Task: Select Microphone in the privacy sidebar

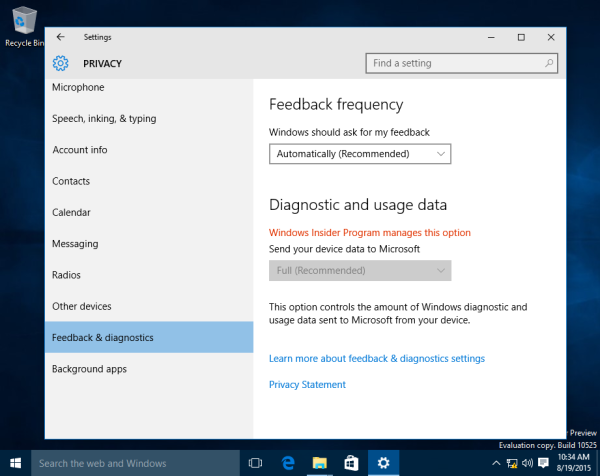Action: [x=149, y=87]
